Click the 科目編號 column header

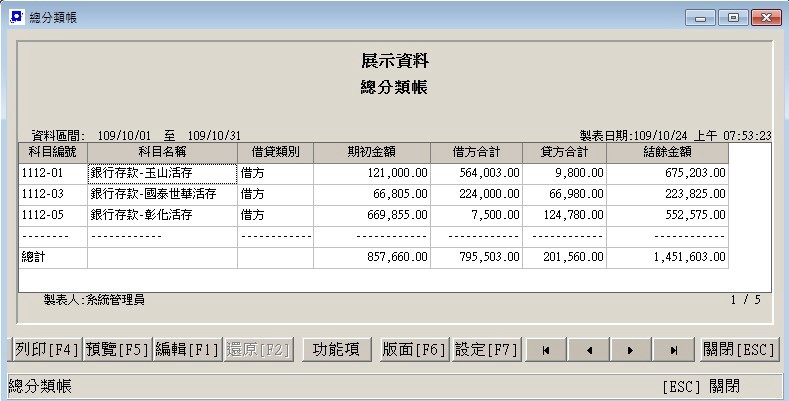point(53,152)
